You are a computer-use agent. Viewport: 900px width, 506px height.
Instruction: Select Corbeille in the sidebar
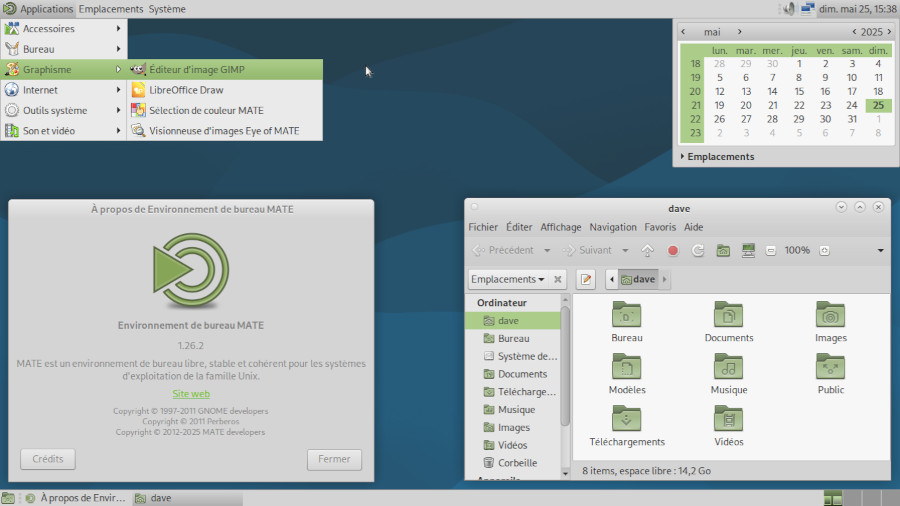point(513,463)
